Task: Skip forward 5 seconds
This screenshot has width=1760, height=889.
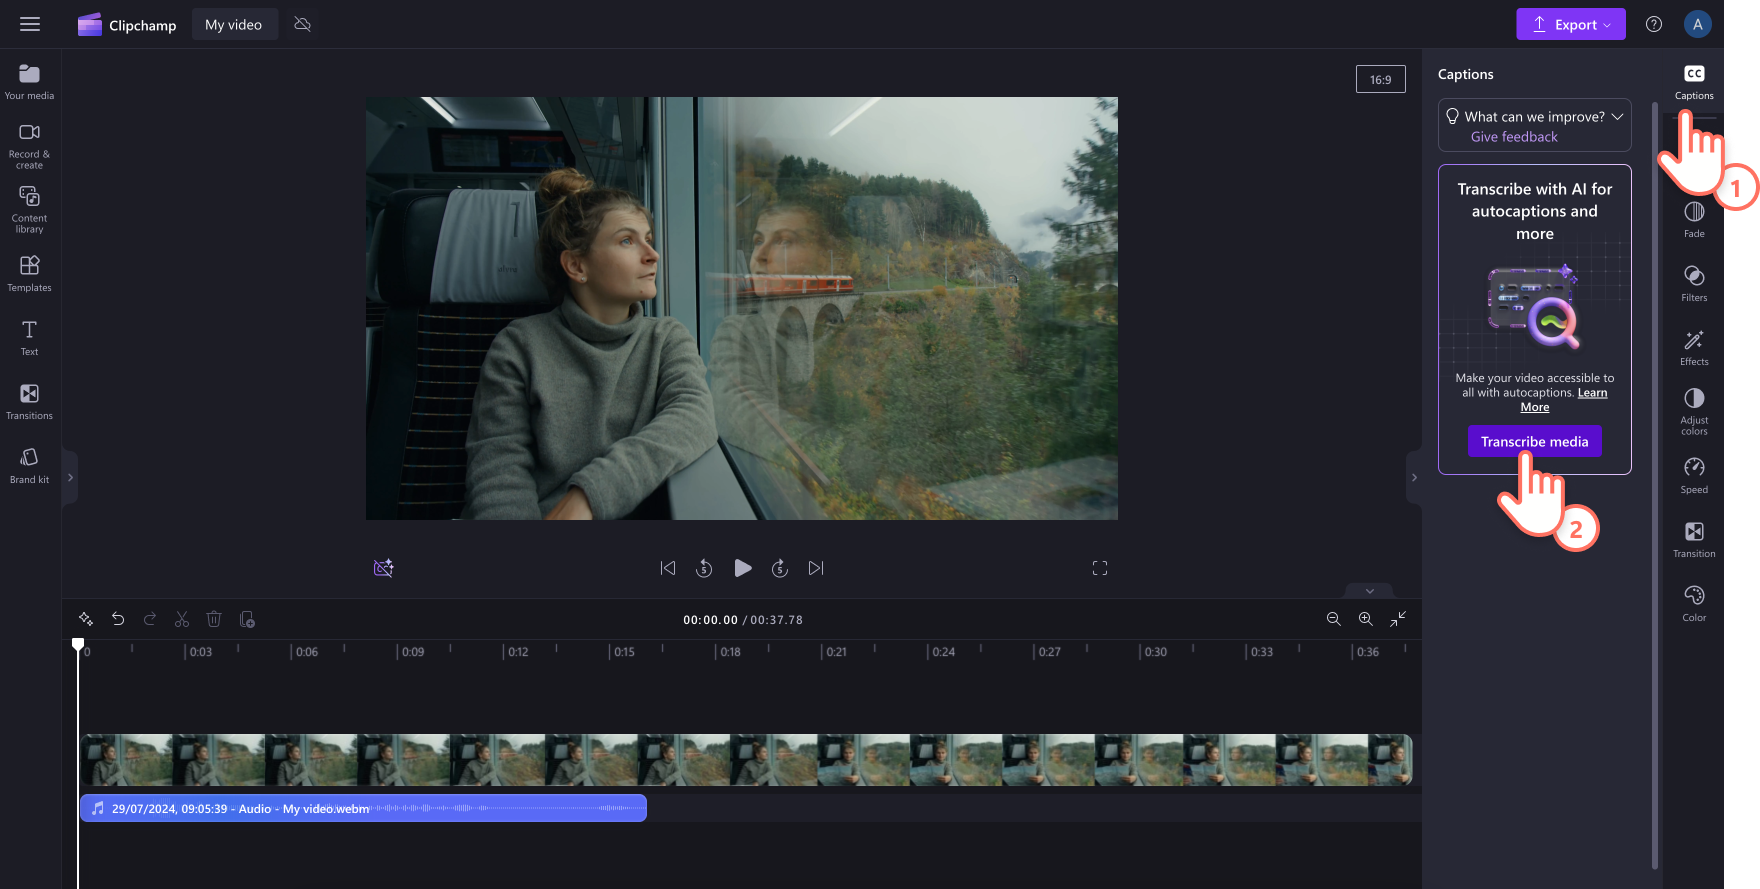Action: coord(780,568)
